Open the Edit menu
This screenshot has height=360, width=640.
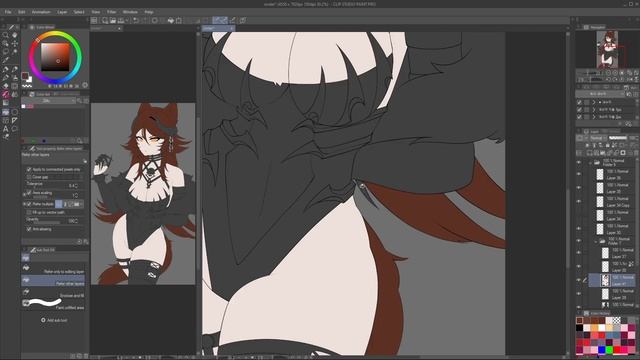[x=22, y=12]
